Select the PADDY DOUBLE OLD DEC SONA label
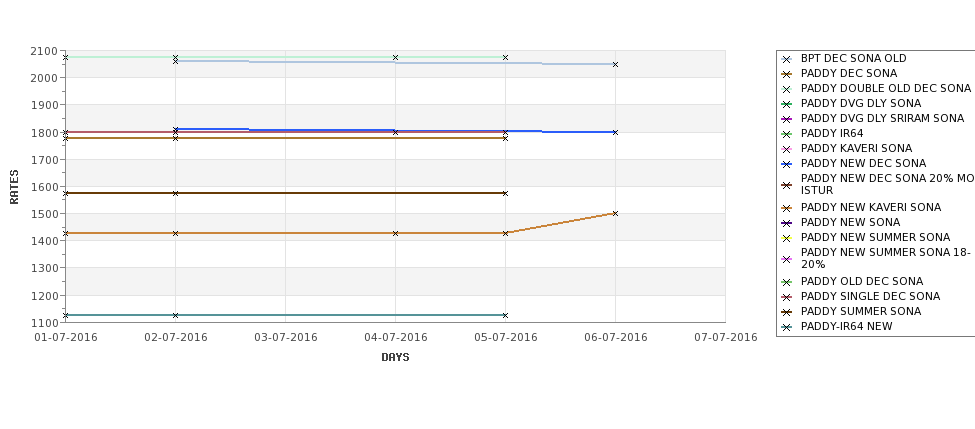The image size is (975, 429). (x=885, y=88)
